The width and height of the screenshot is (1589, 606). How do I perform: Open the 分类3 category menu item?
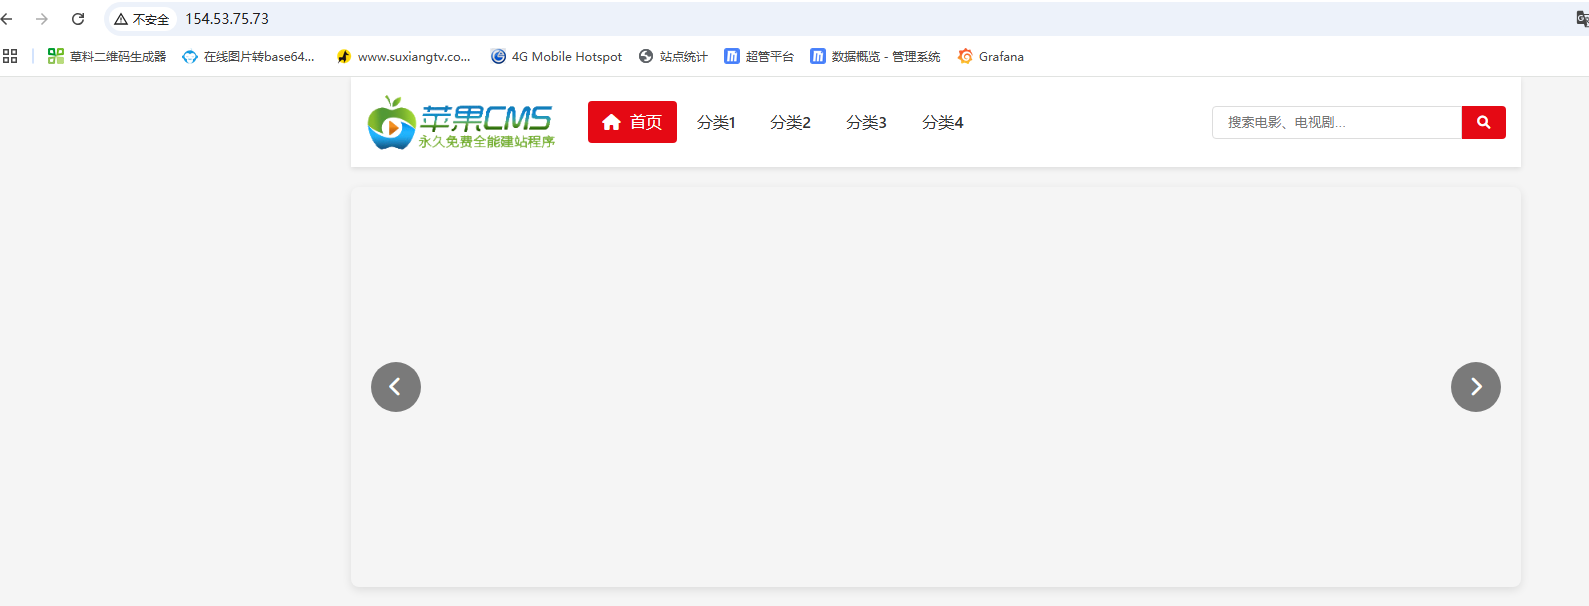point(866,122)
